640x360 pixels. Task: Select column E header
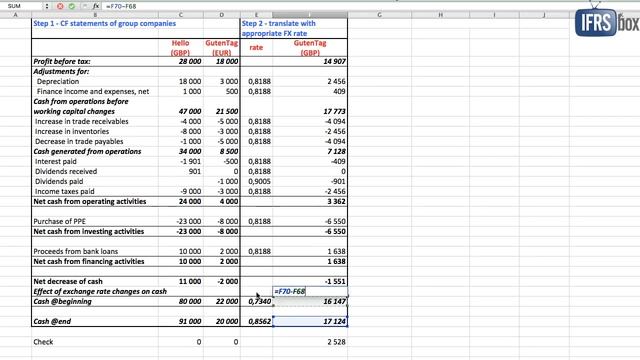256,15
